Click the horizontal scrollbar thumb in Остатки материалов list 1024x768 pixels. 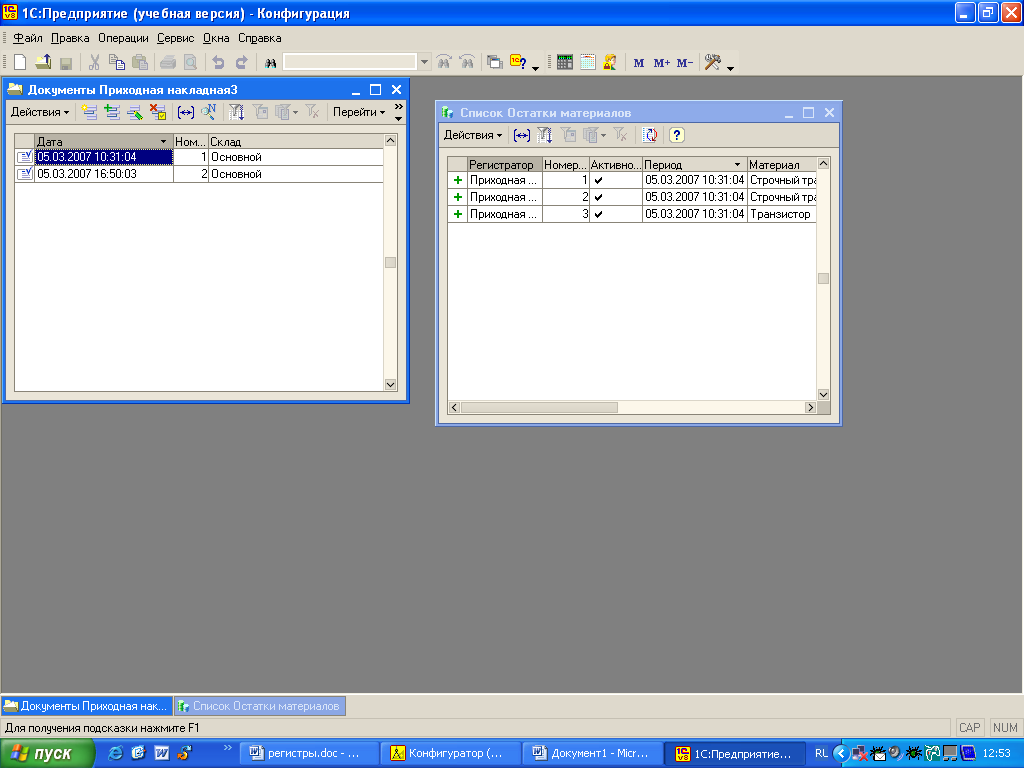coord(539,408)
